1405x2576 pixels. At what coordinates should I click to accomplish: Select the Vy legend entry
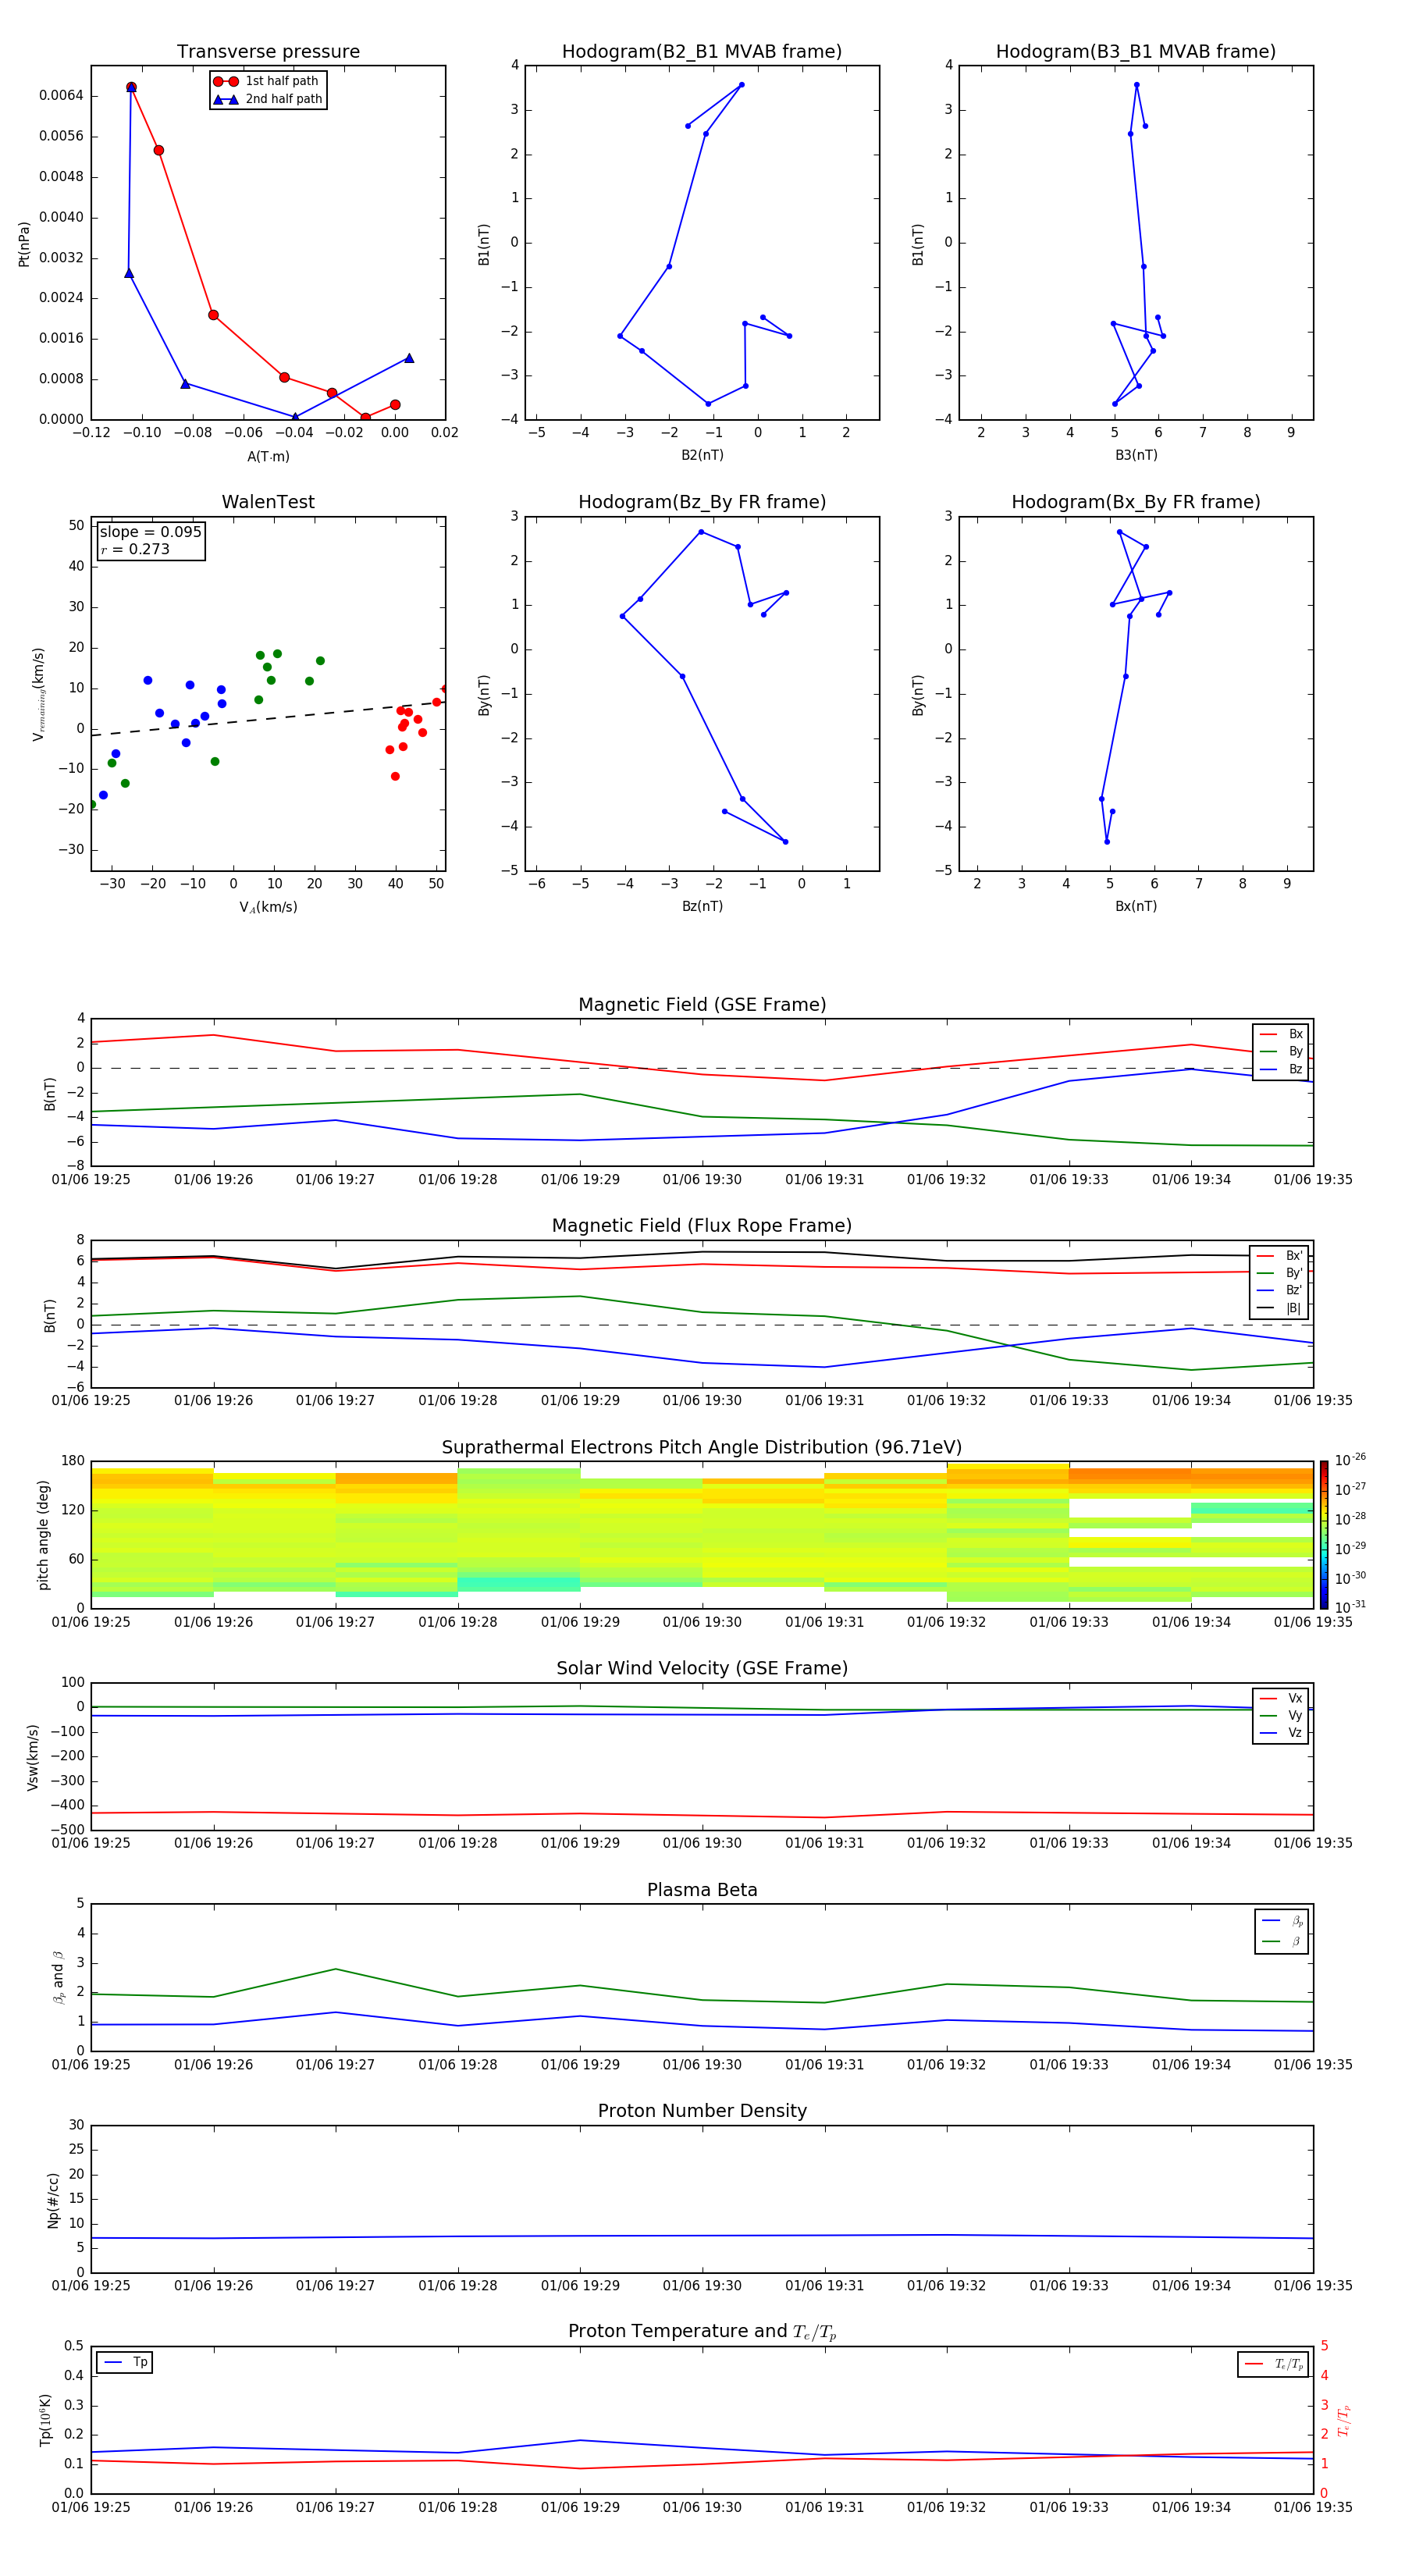coord(1281,1715)
